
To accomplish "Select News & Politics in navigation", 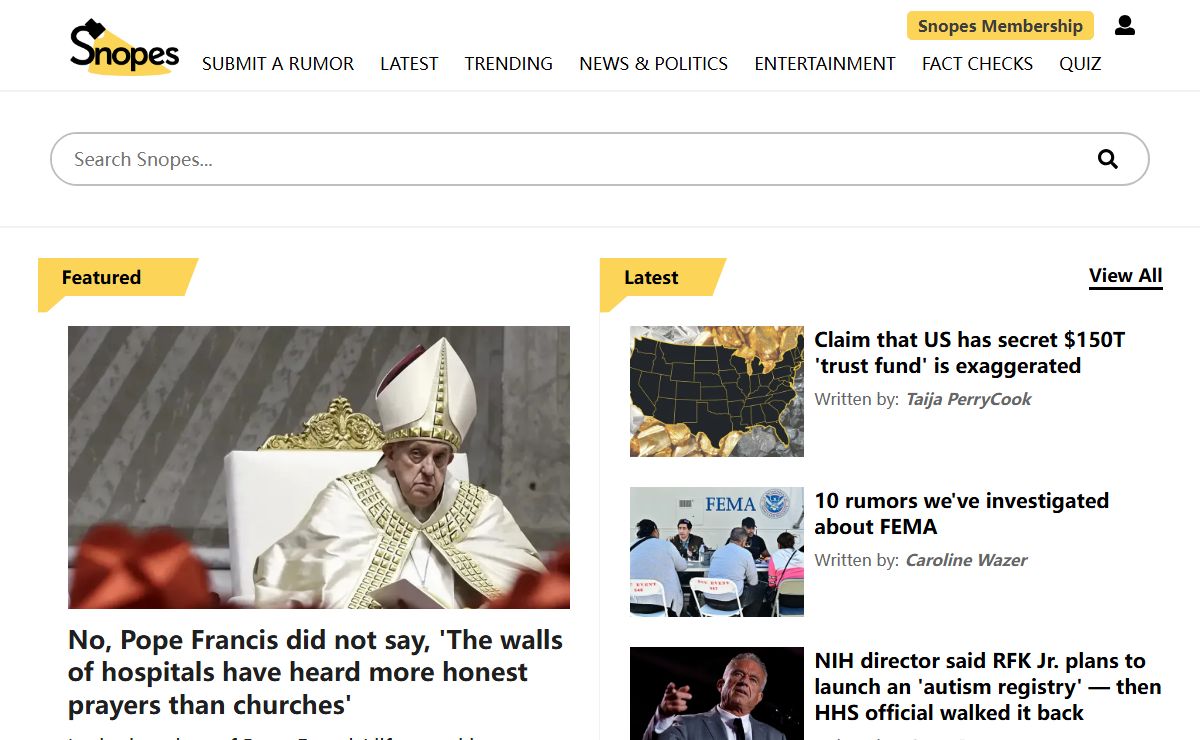I will coord(654,64).
